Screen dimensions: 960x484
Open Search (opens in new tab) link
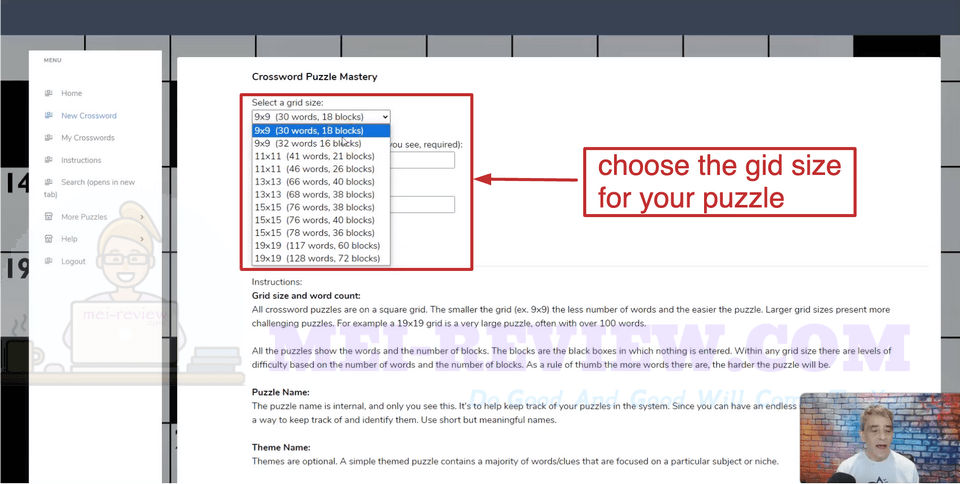(x=89, y=188)
